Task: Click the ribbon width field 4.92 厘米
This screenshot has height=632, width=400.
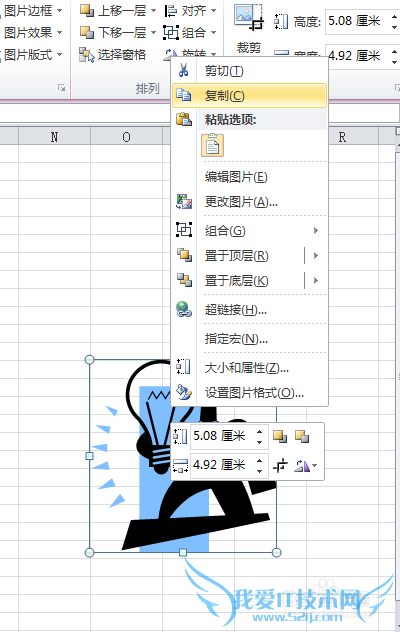Action: tap(357, 56)
